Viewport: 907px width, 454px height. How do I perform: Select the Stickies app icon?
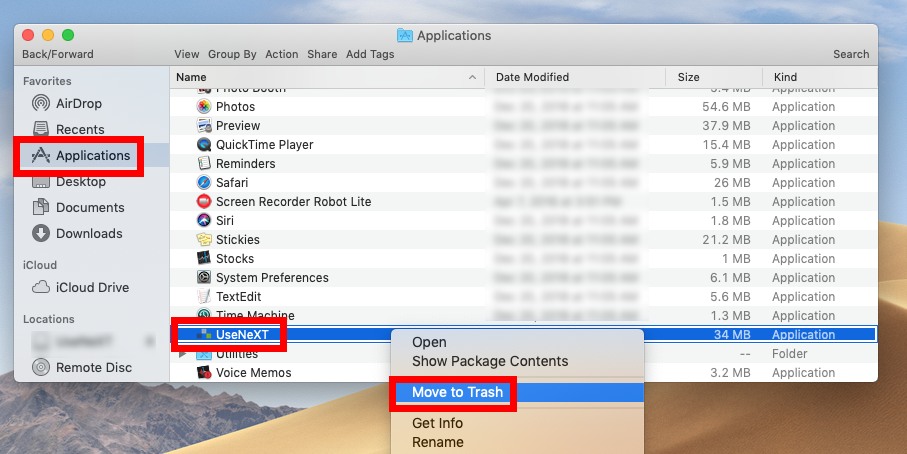pyautogui.click(x=204, y=239)
